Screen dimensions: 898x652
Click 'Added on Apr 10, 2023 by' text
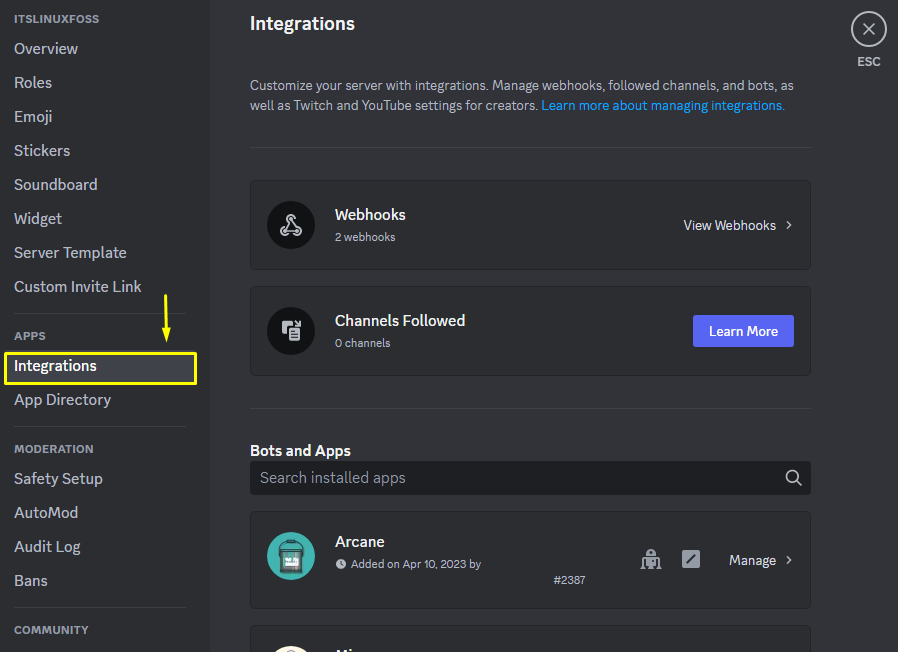tap(416, 564)
